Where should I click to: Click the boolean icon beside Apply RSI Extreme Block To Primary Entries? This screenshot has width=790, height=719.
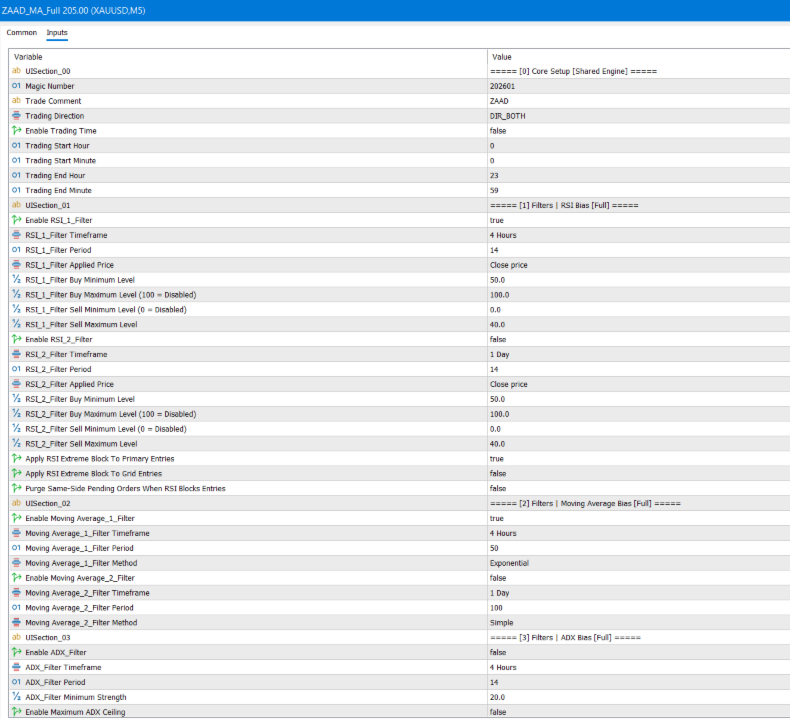point(17,459)
